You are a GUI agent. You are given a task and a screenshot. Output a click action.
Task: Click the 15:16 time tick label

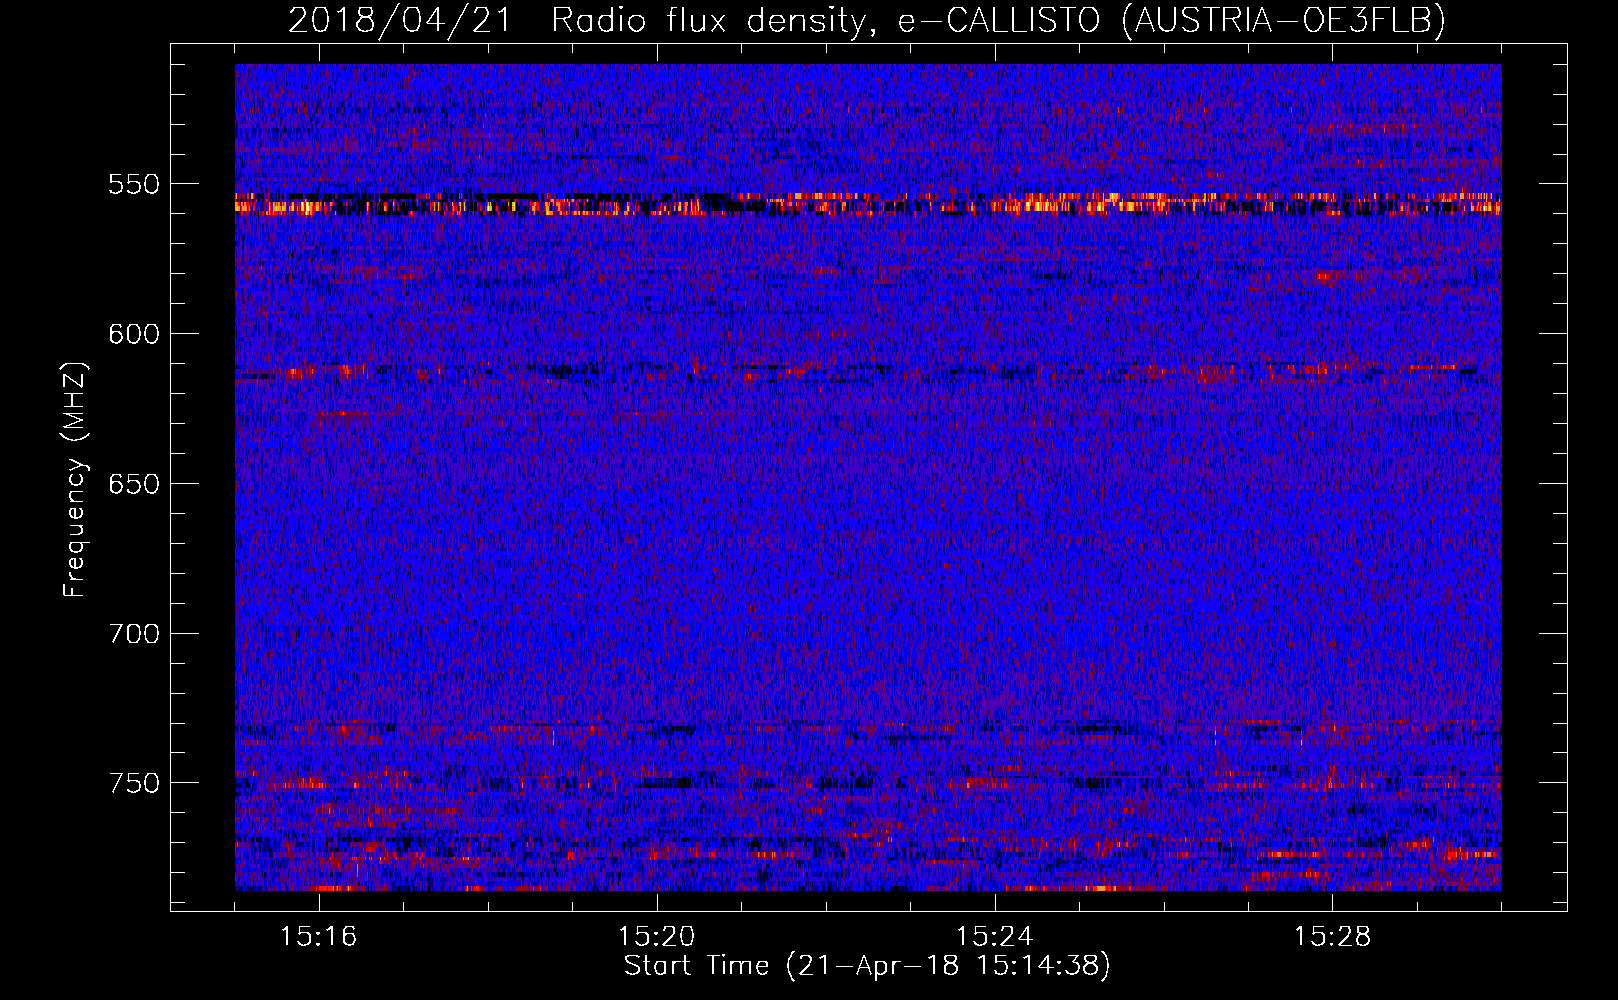(x=319, y=937)
